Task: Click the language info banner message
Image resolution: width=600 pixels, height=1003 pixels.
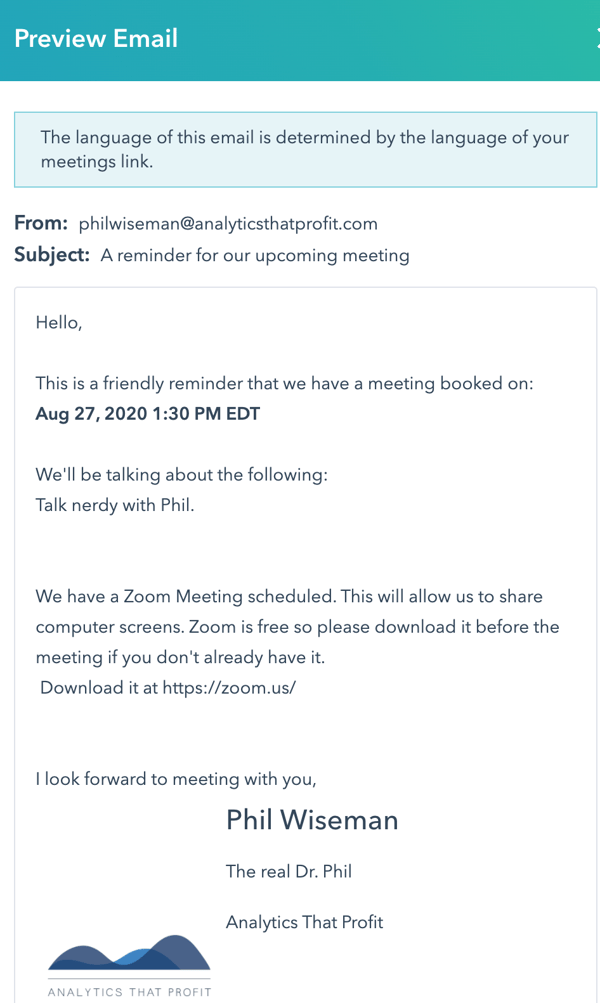Action: pyautogui.click(x=304, y=149)
